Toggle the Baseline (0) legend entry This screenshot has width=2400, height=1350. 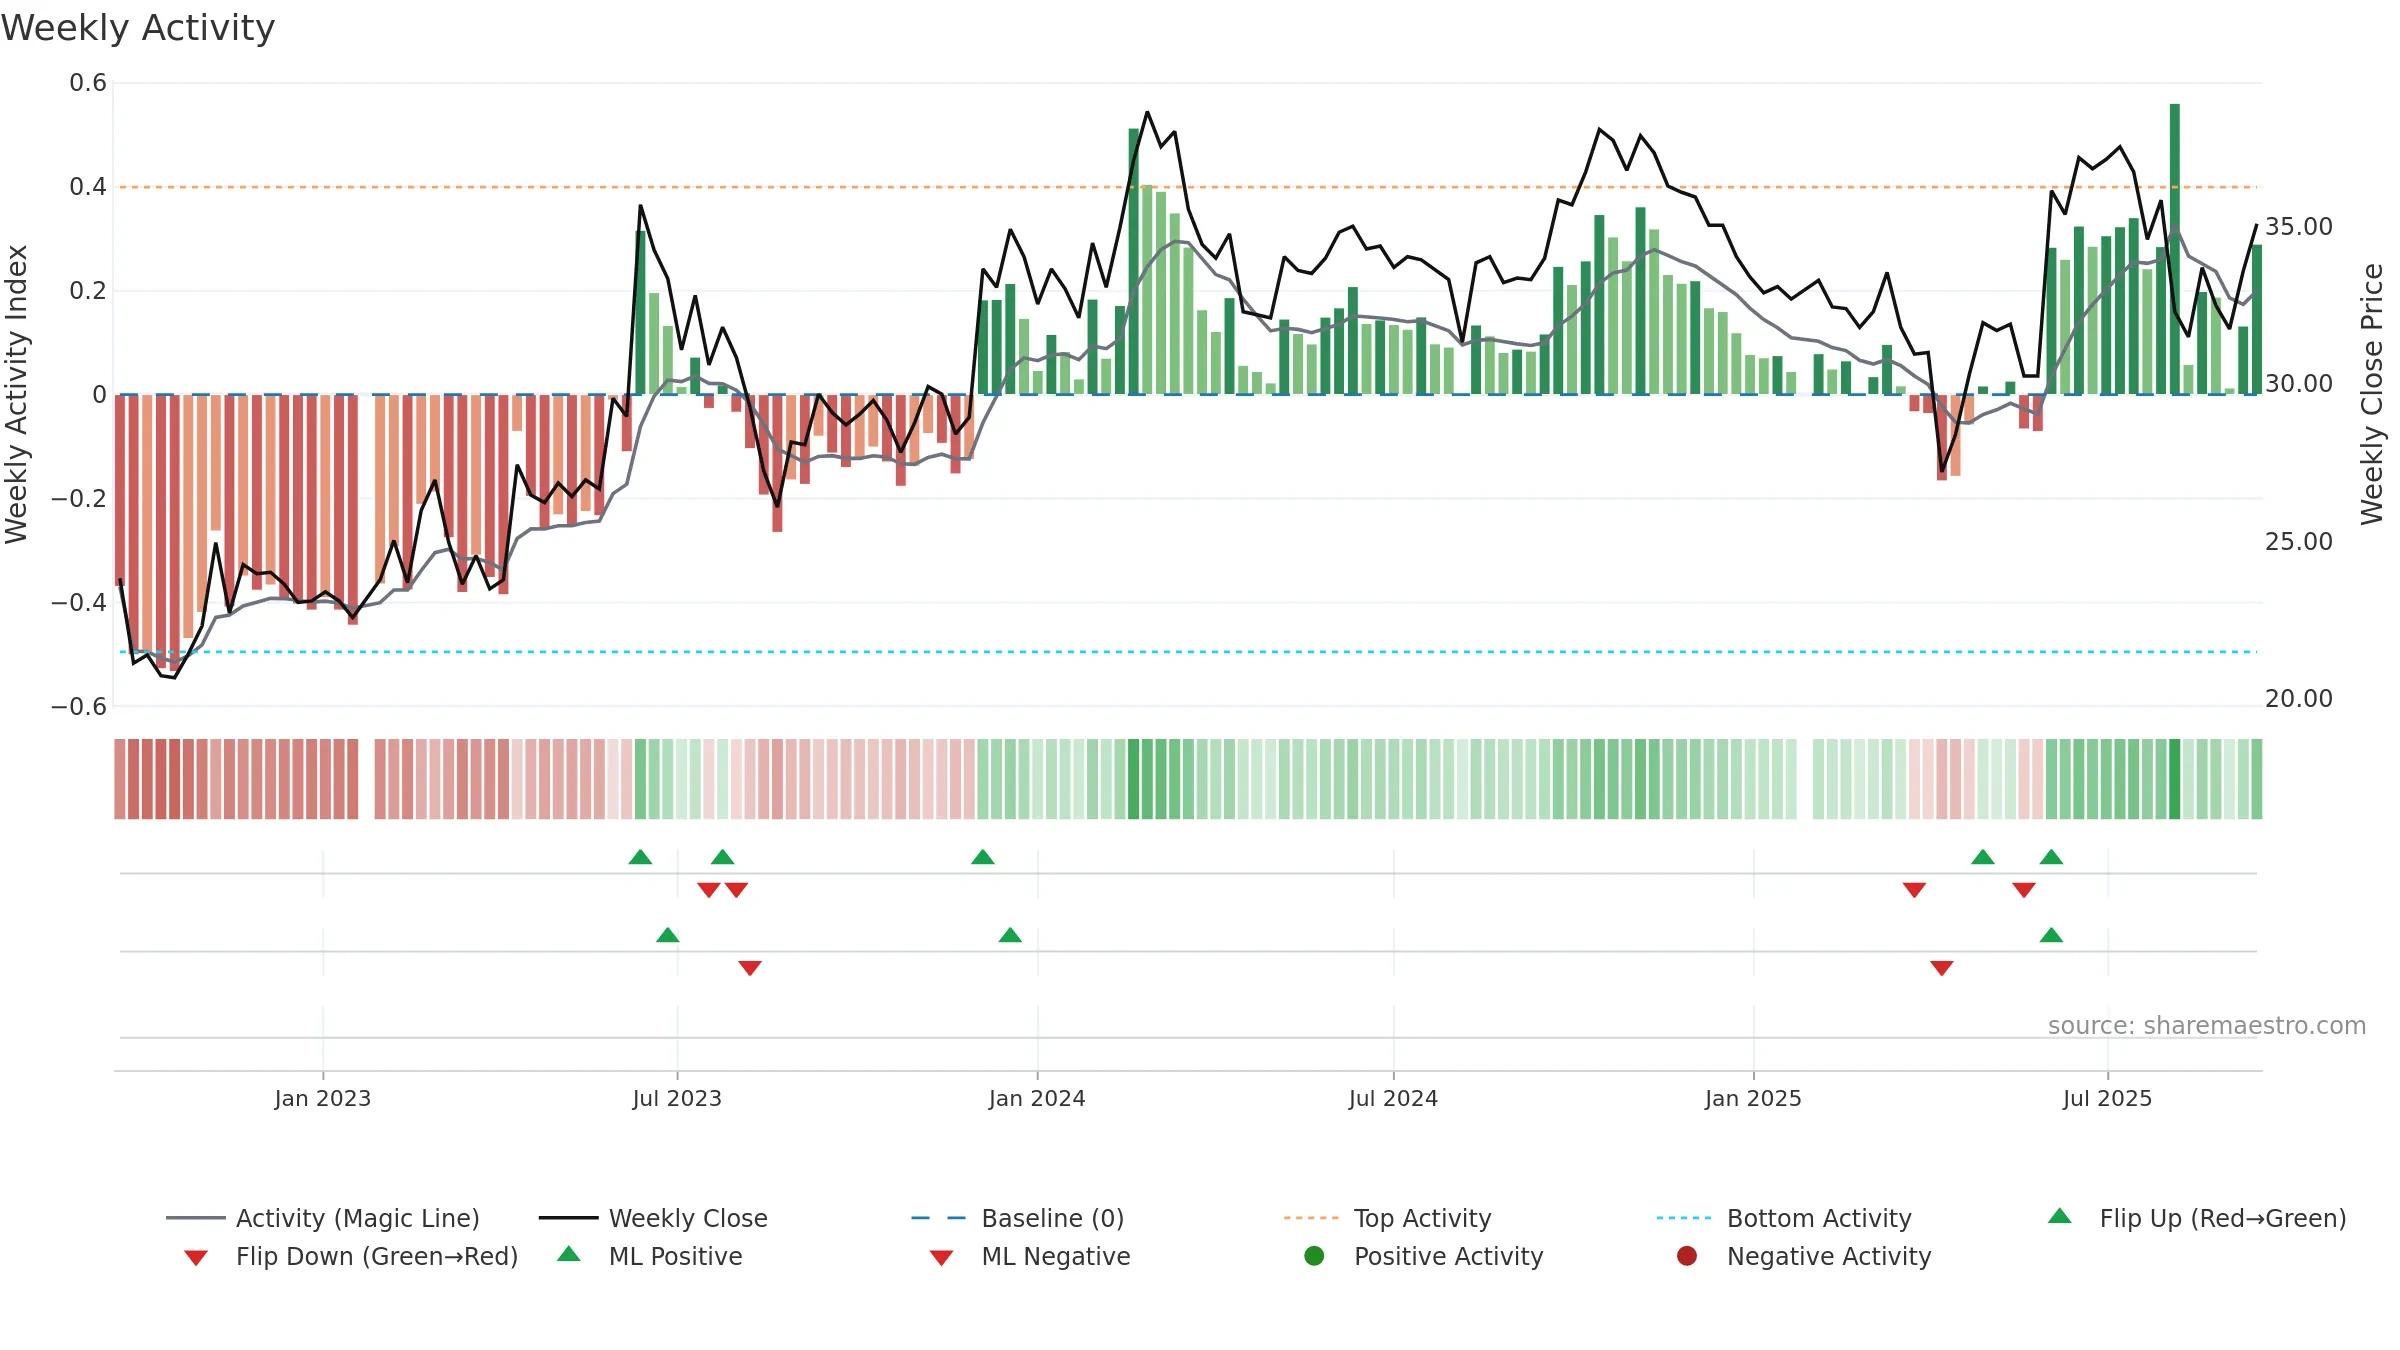click(x=1018, y=1218)
